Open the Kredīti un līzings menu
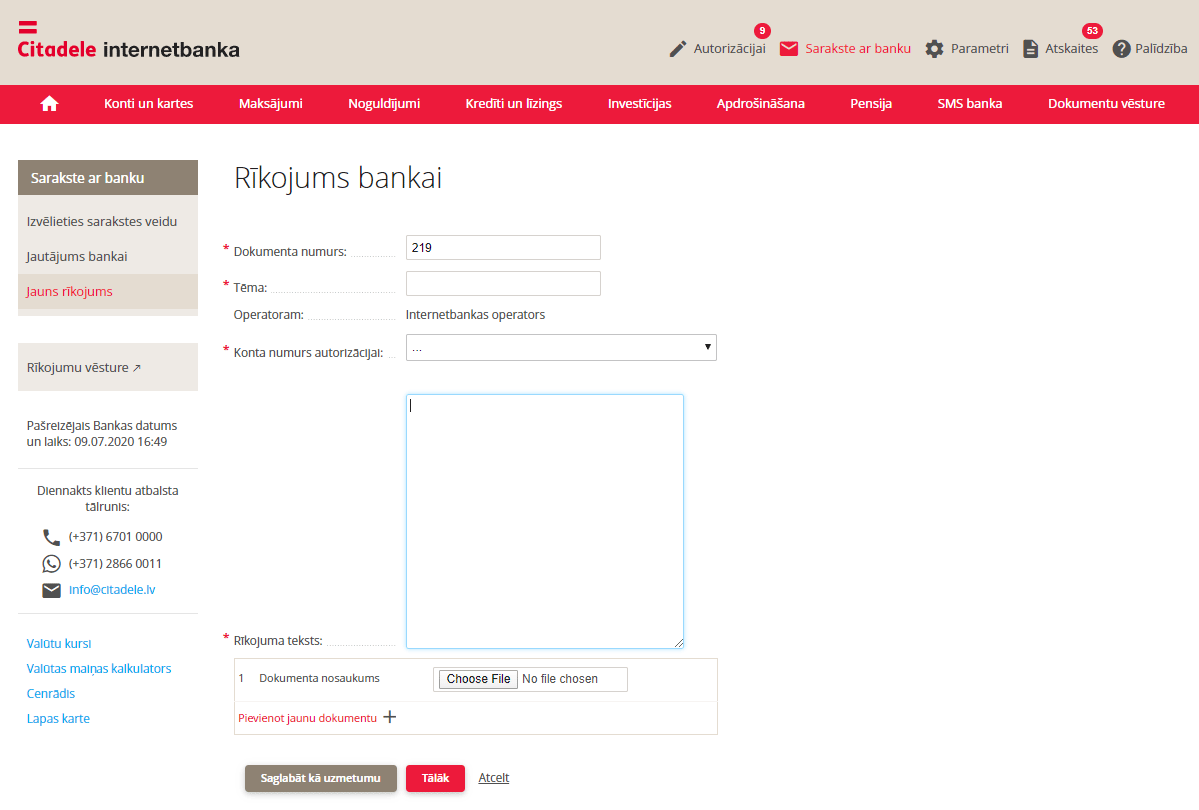Viewport: 1199px width, 810px height. click(x=513, y=103)
